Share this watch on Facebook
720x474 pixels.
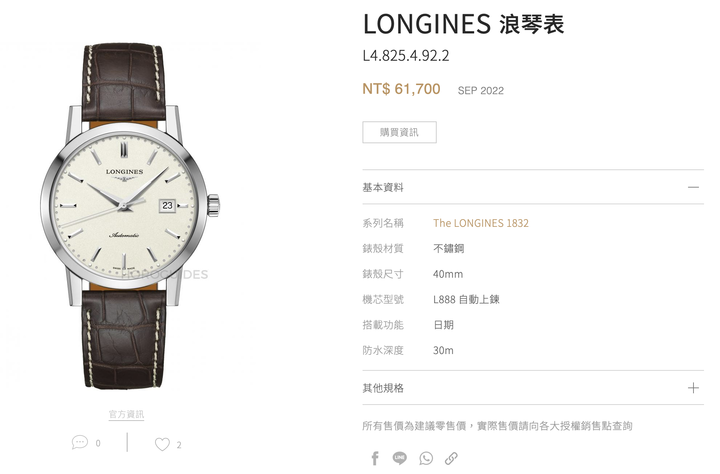(x=375, y=458)
